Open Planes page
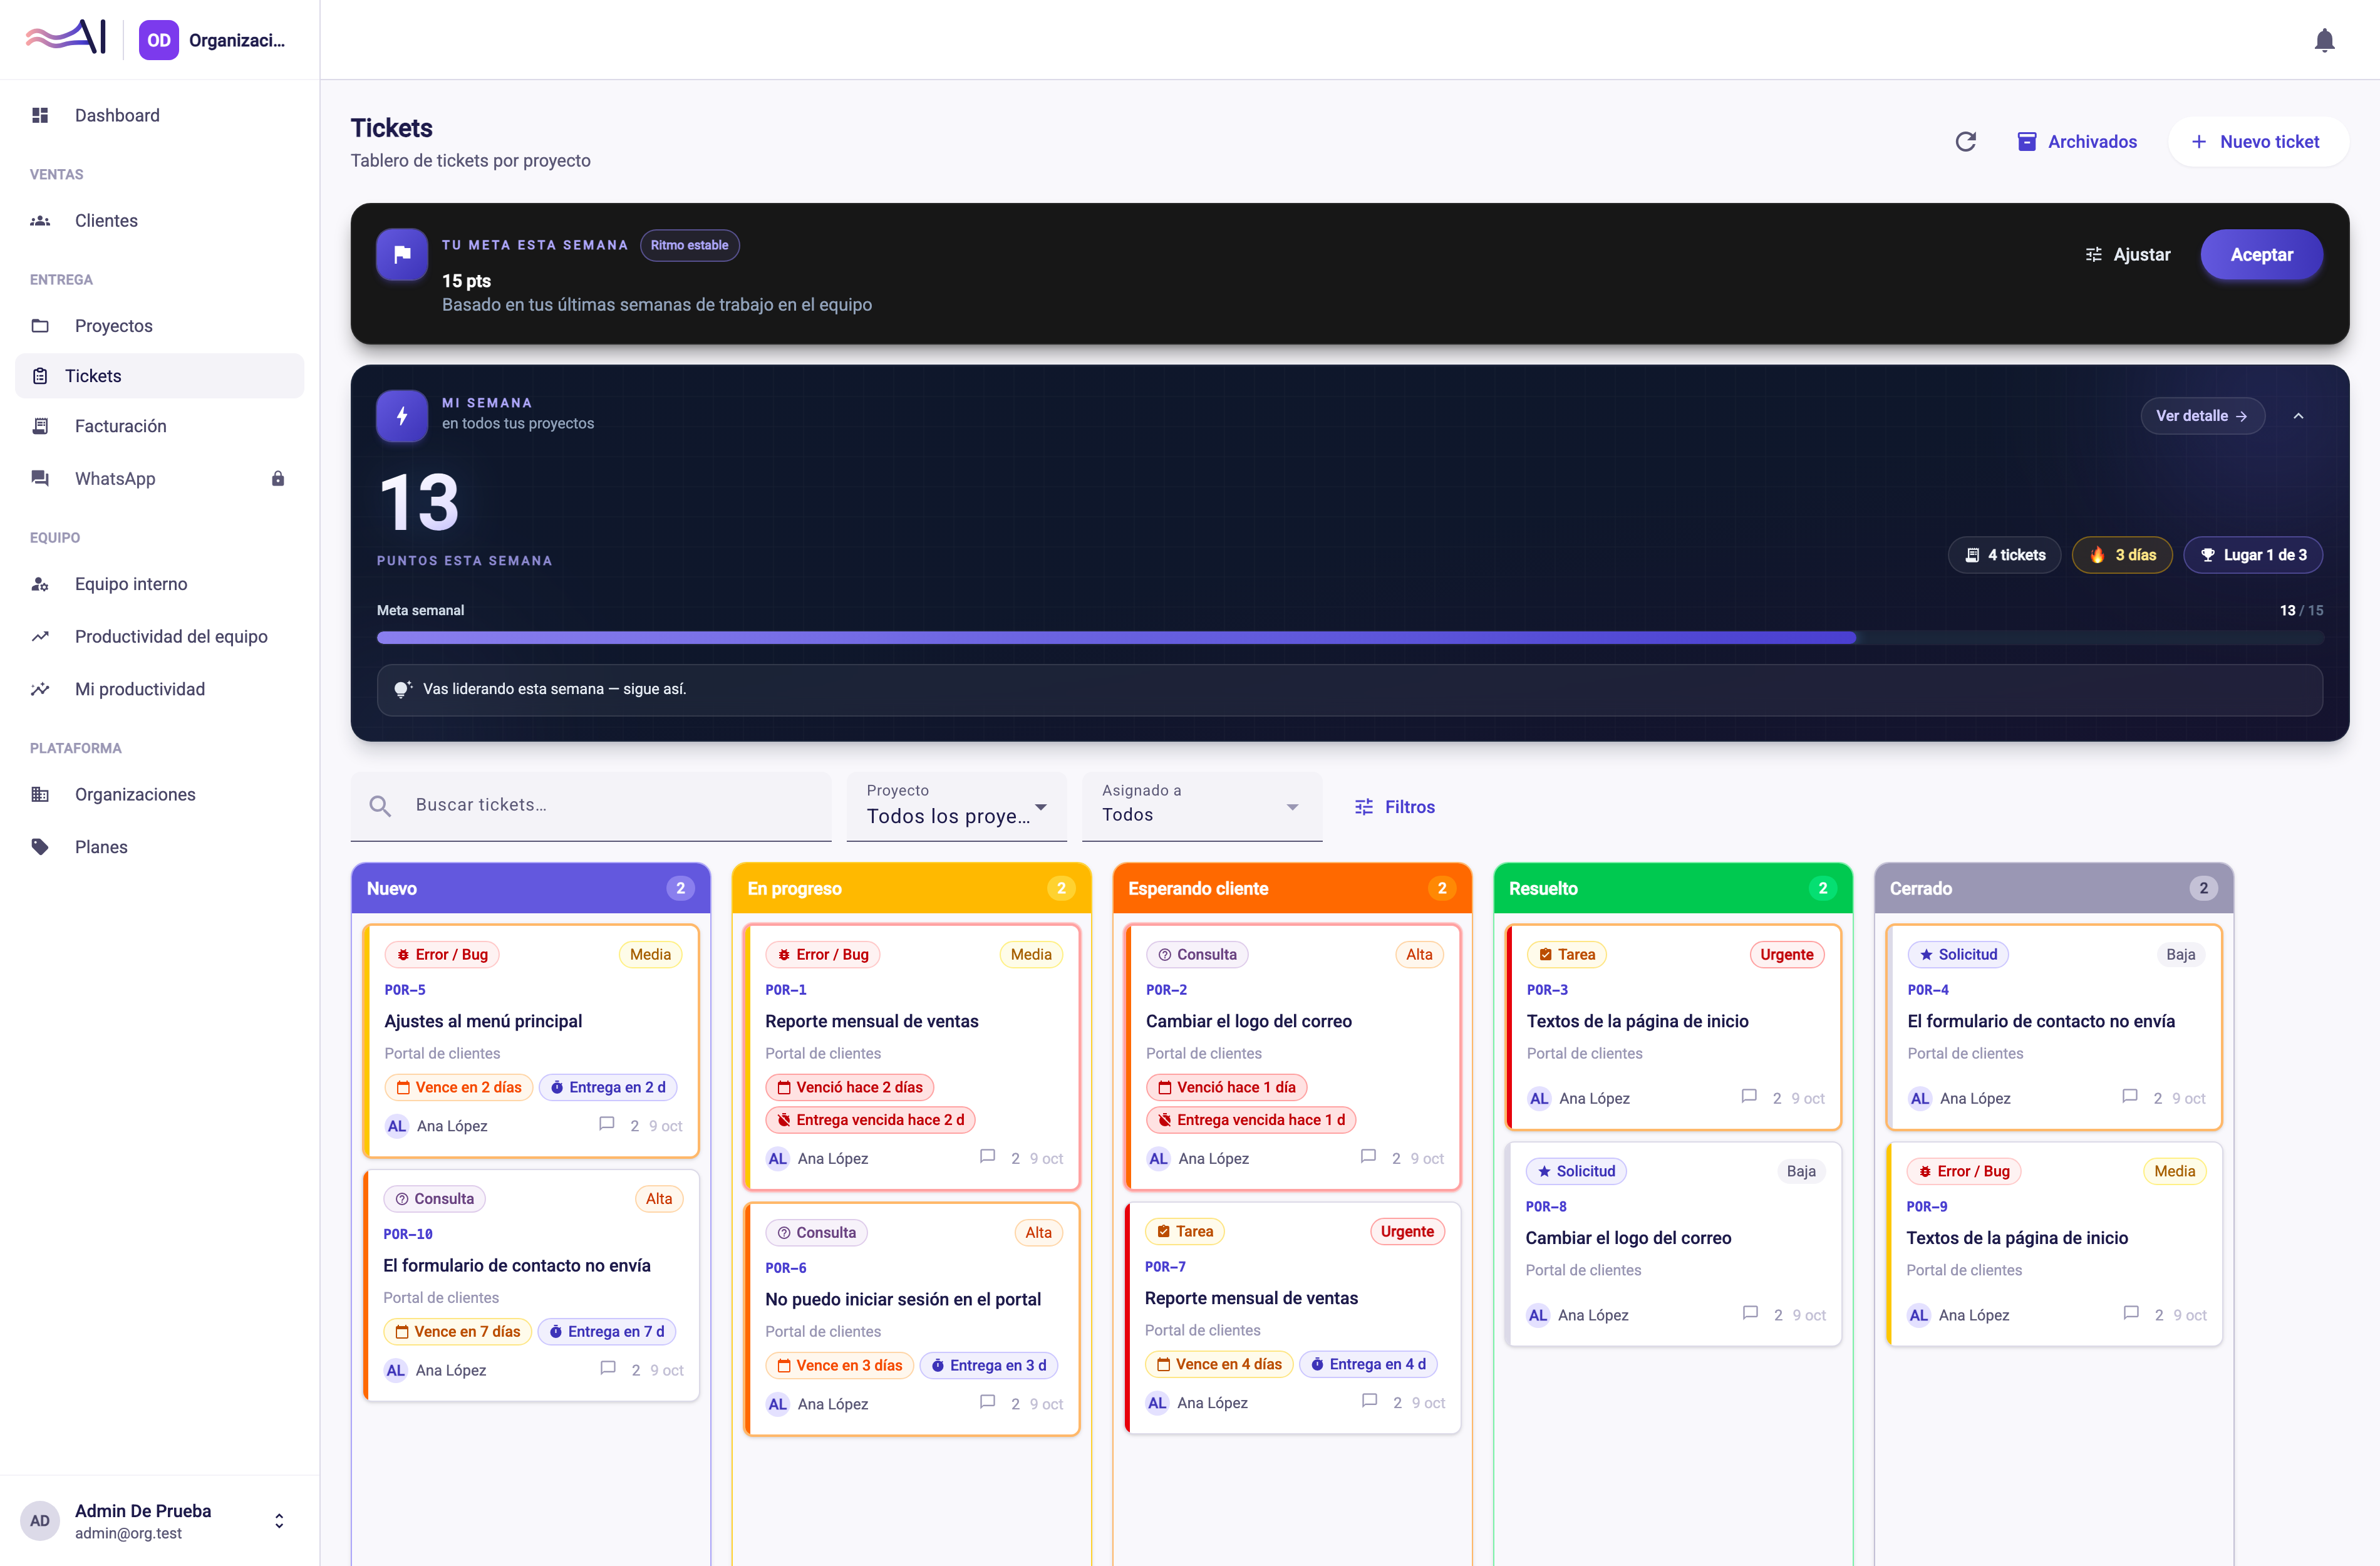2380x1566 pixels. click(x=160, y=847)
